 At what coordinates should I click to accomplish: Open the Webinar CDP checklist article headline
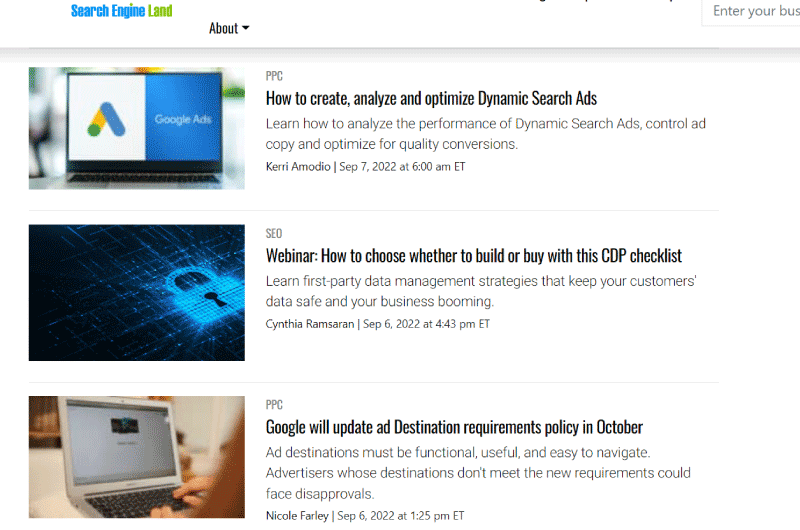tap(473, 256)
